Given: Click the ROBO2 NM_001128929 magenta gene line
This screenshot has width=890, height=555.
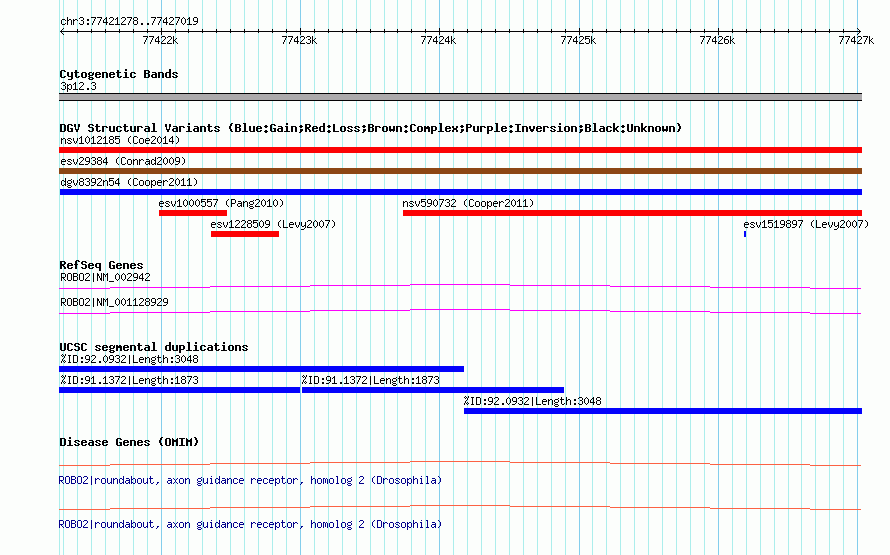Looking at the screenshot, I should tap(460, 311).
